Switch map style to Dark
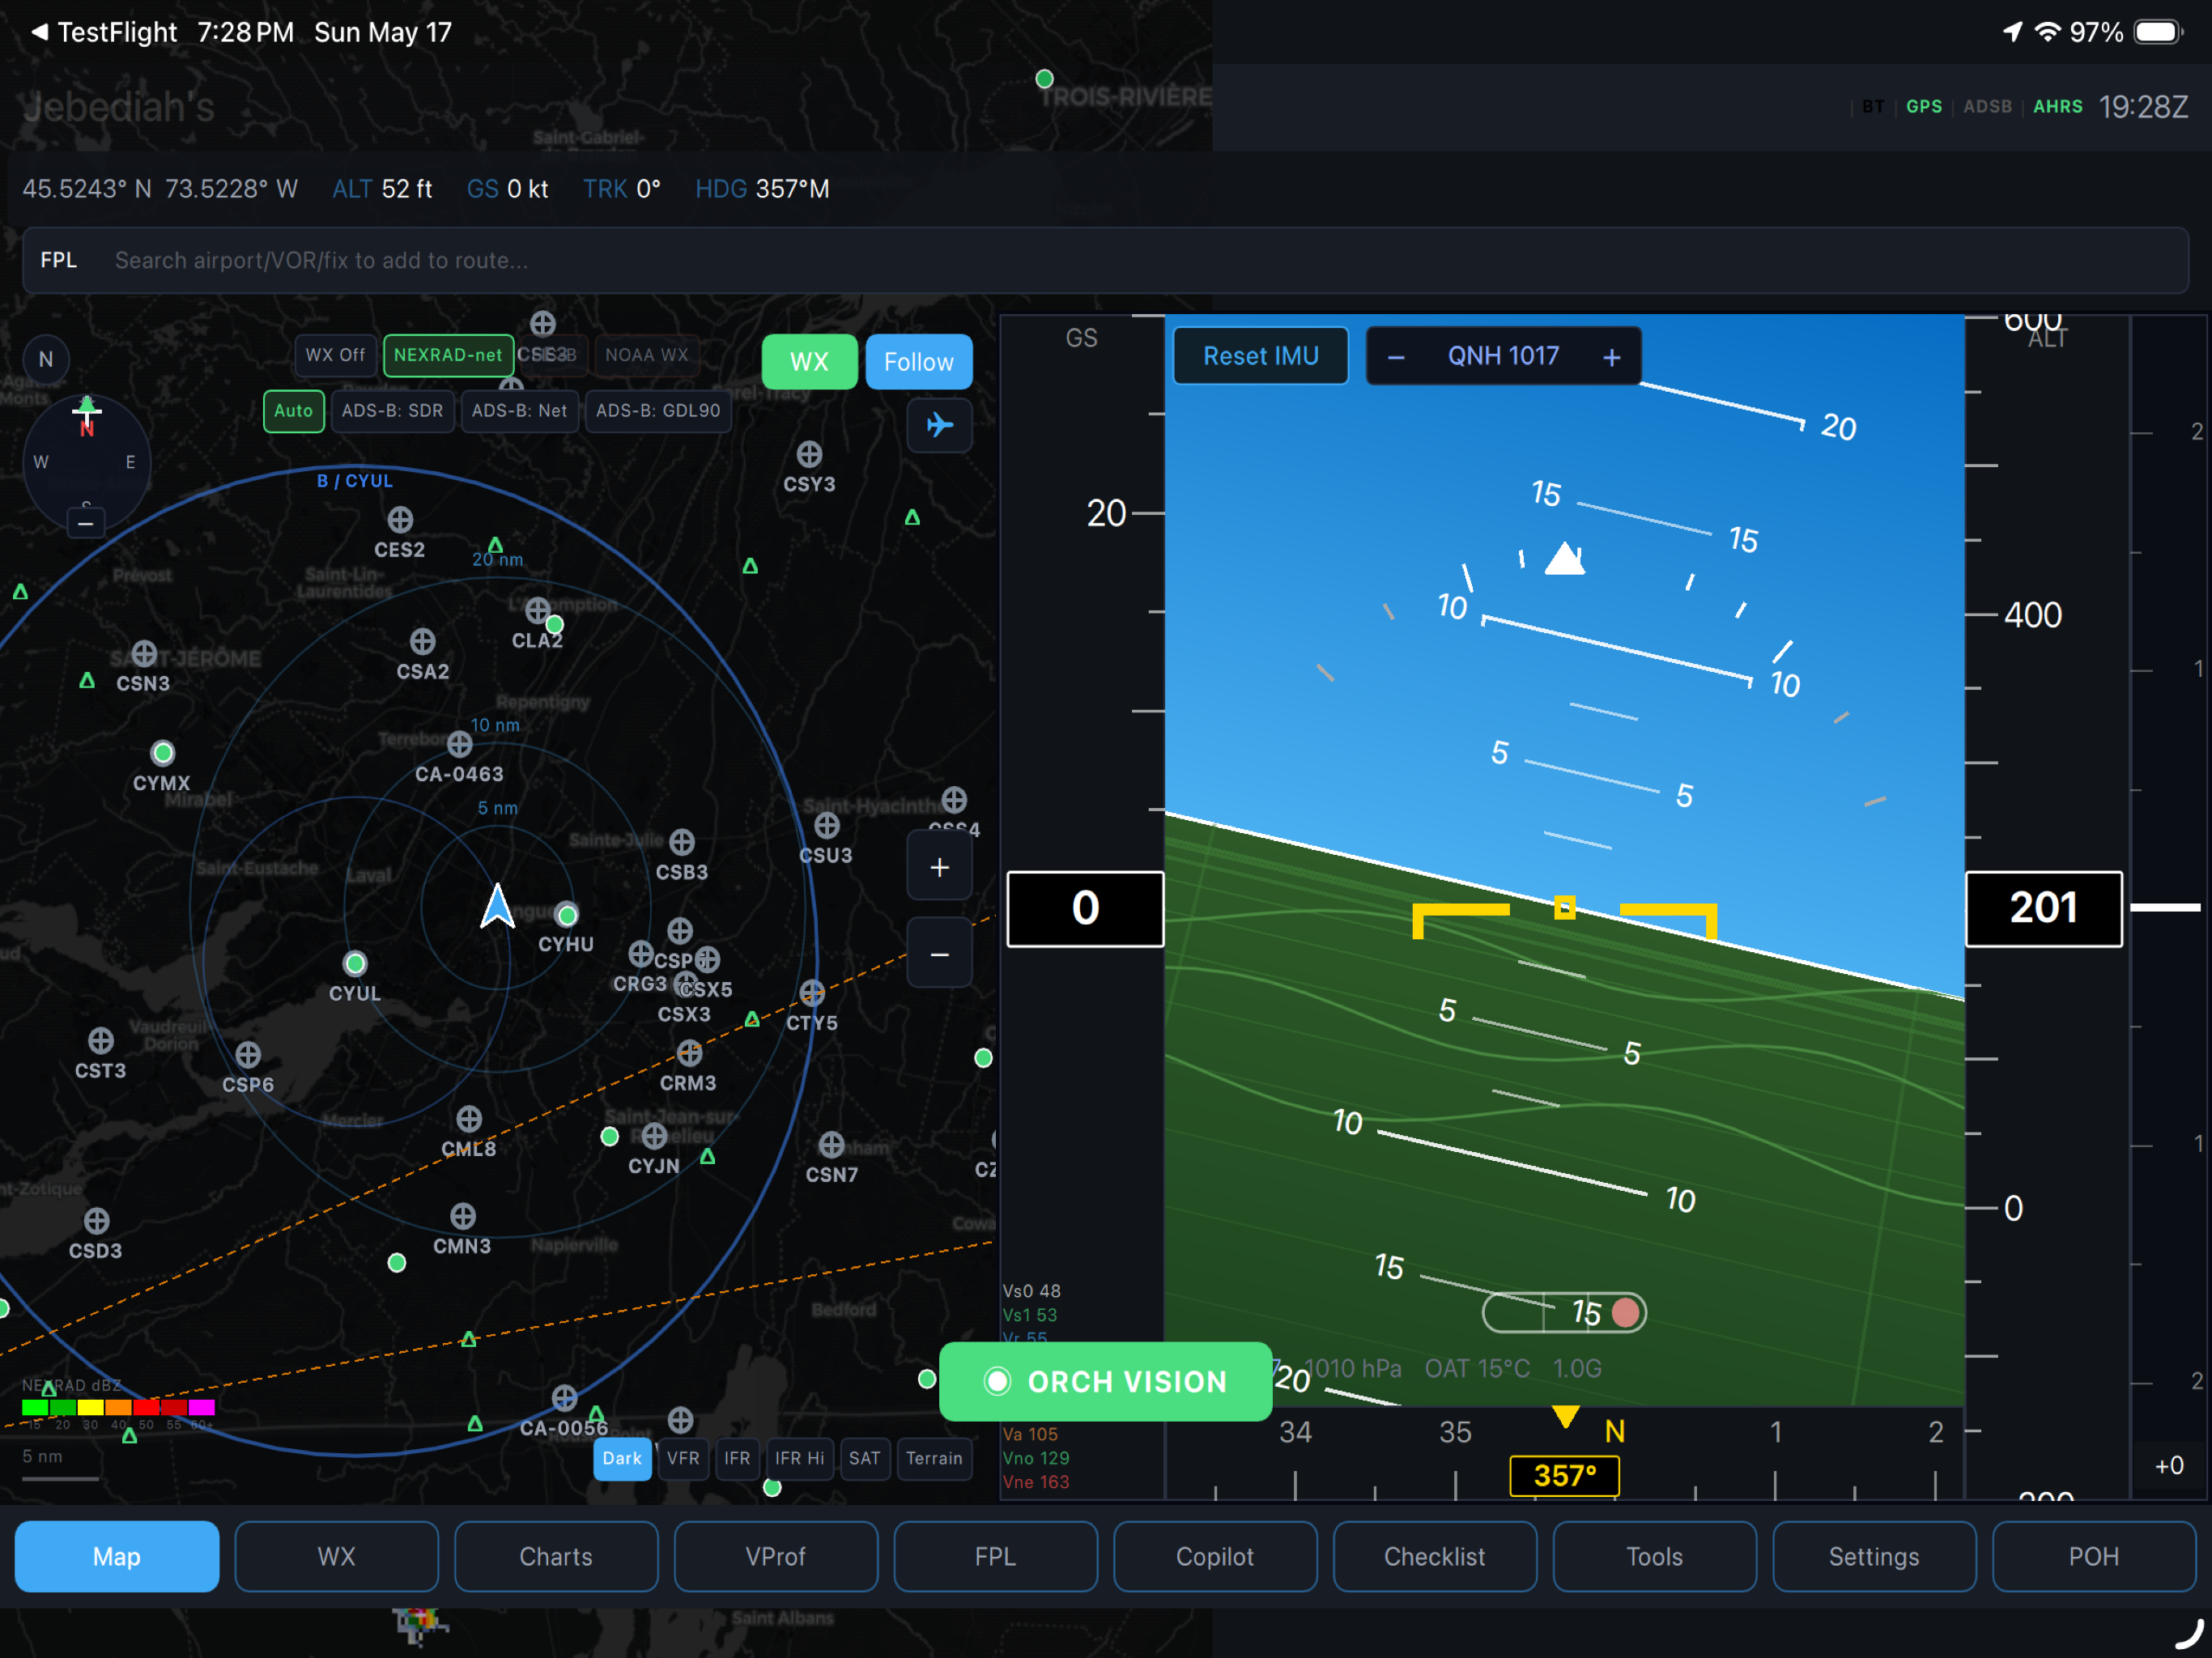2212x1658 pixels. pos(622,1459)
